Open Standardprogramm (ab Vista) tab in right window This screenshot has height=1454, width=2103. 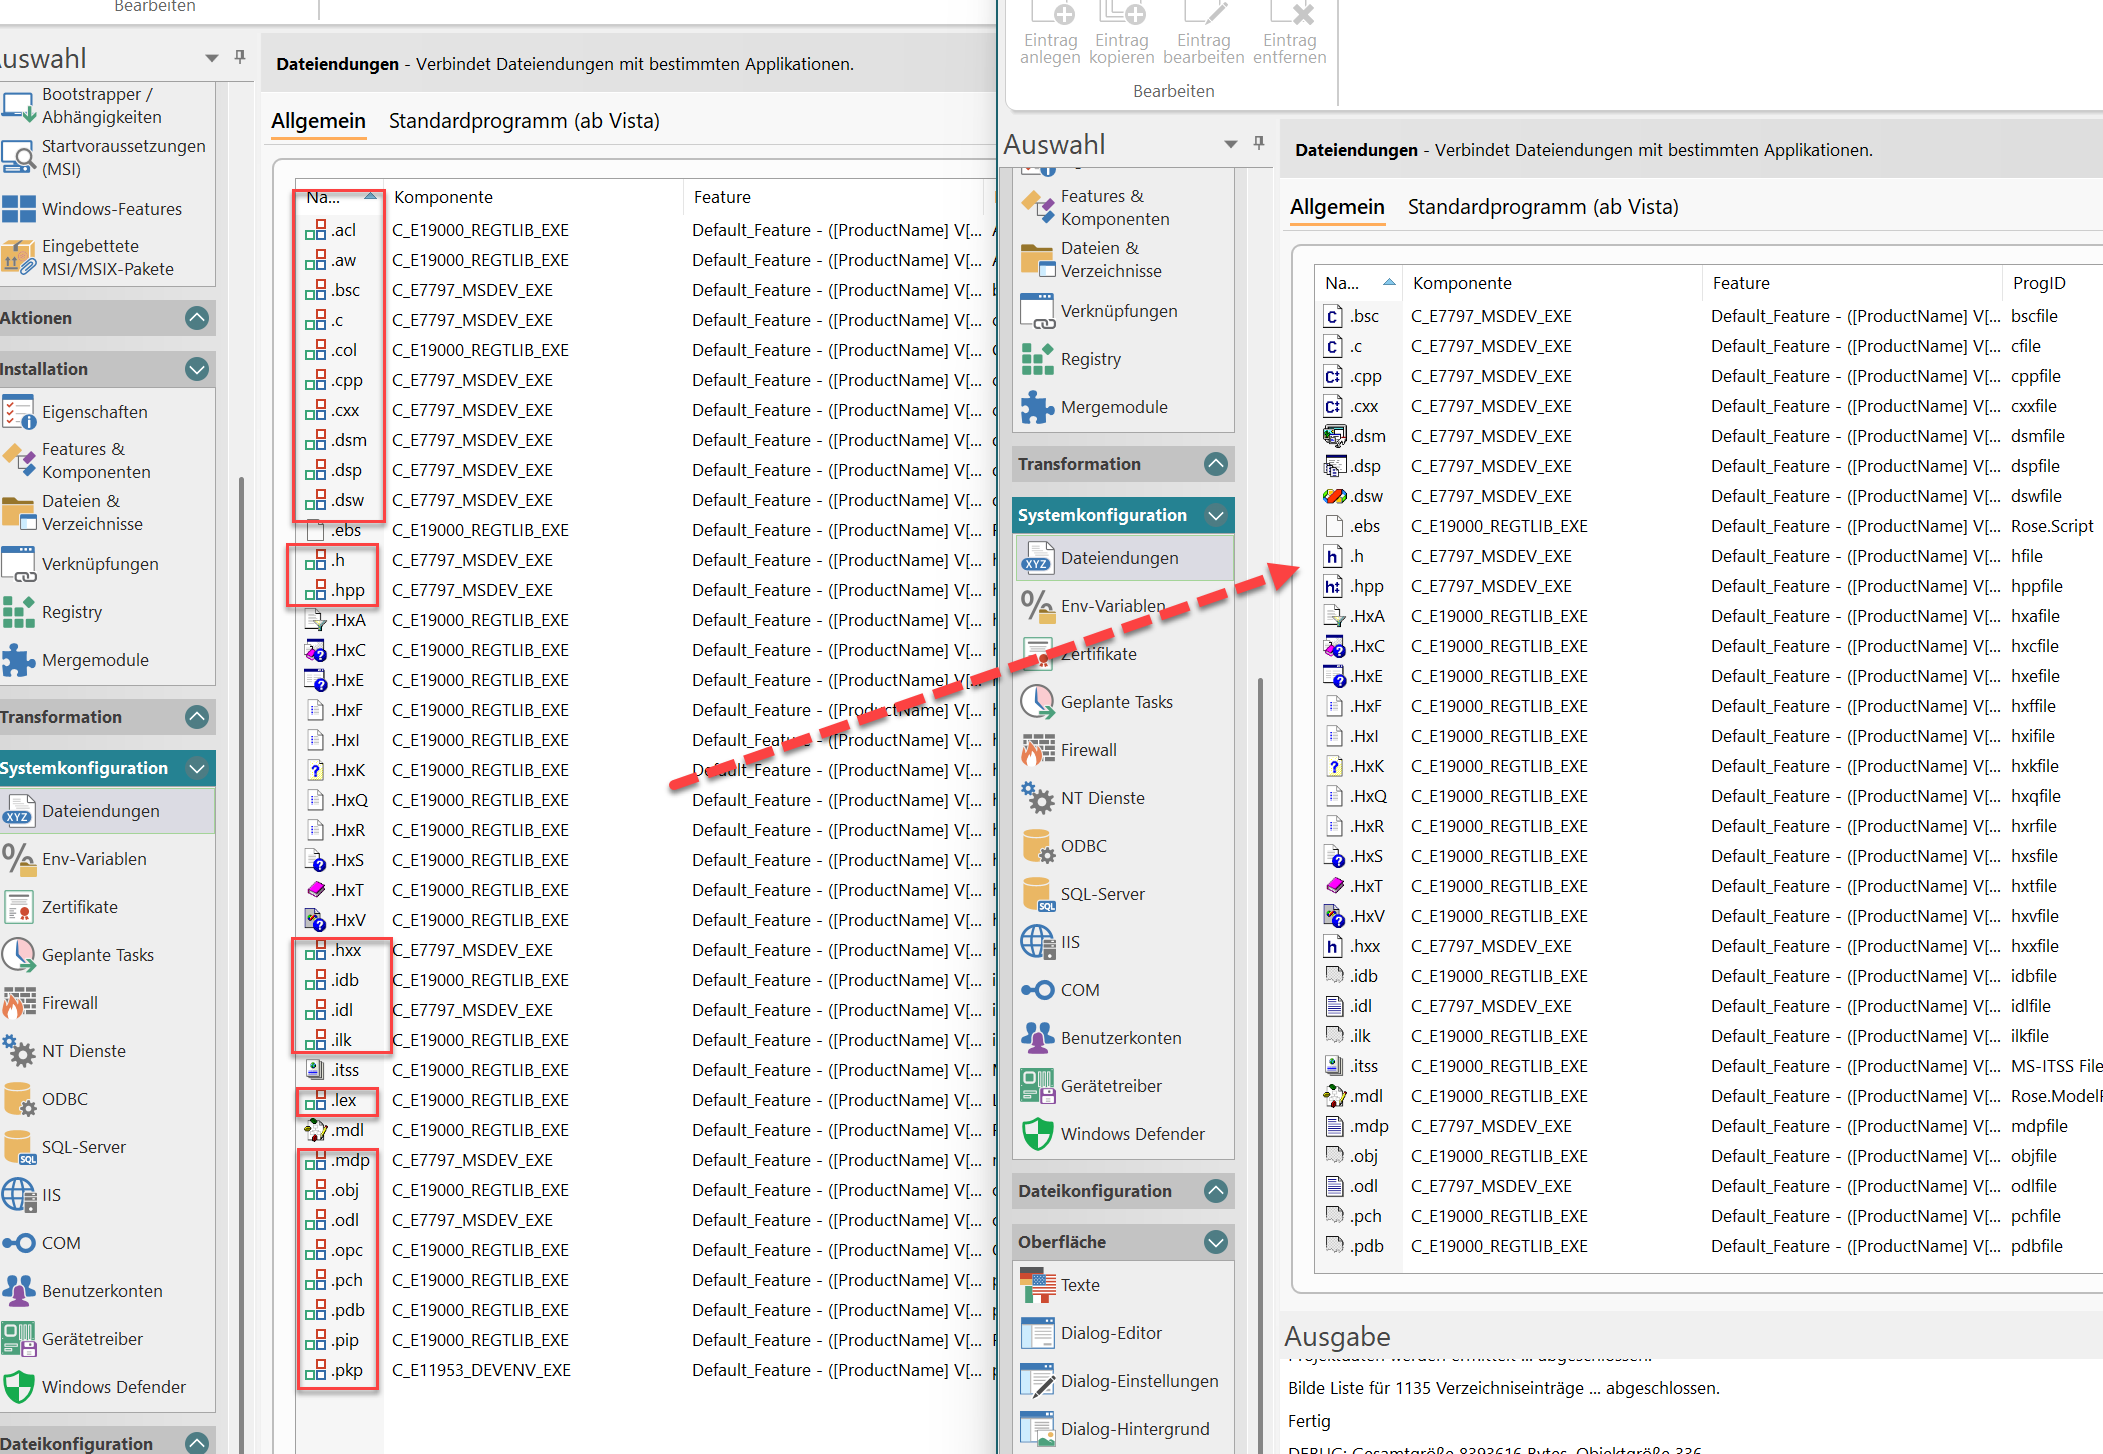click(1543, 207)
